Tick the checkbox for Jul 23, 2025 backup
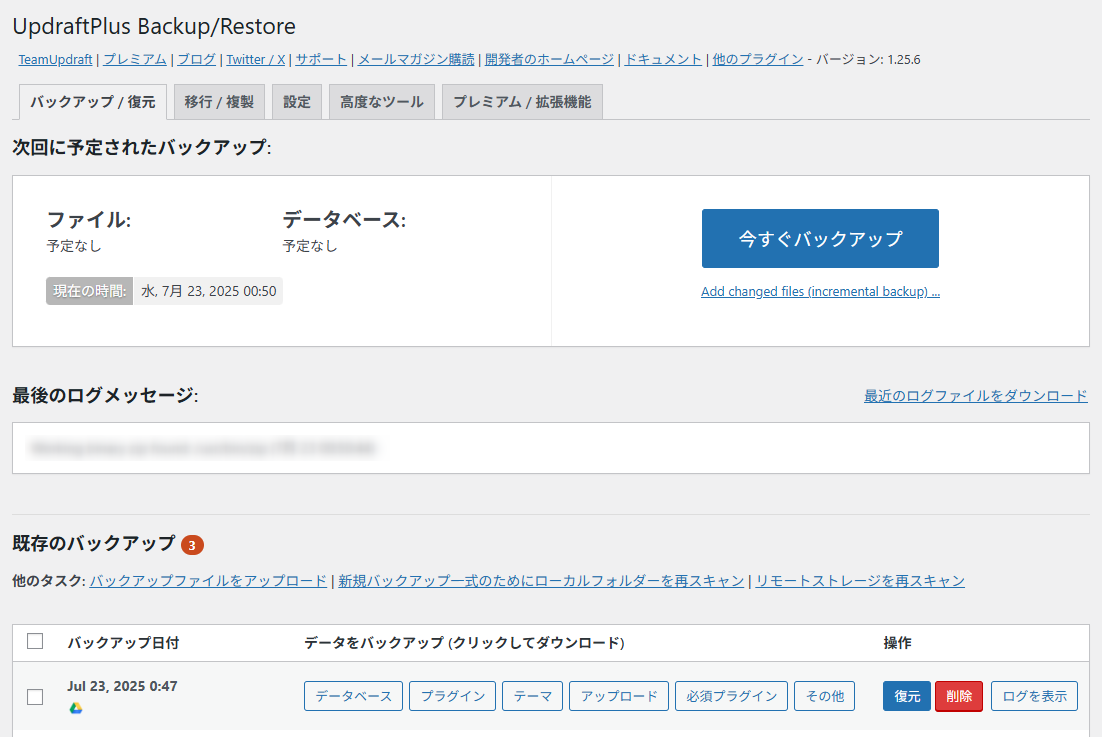This screenshot has height=737, width=1102. click(x=35, y=696)
